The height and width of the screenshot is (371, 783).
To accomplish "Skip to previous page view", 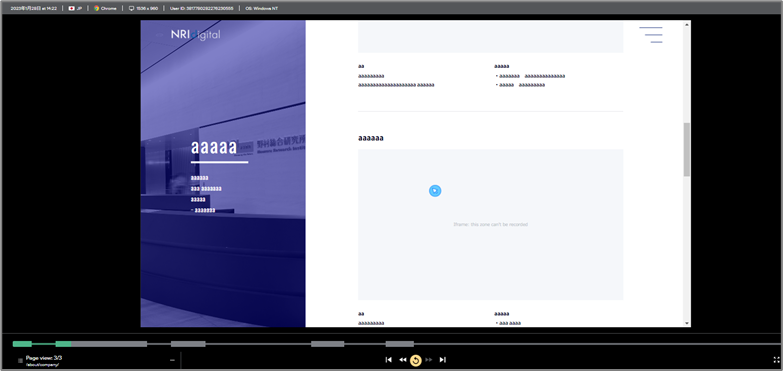I will (389, 360).
